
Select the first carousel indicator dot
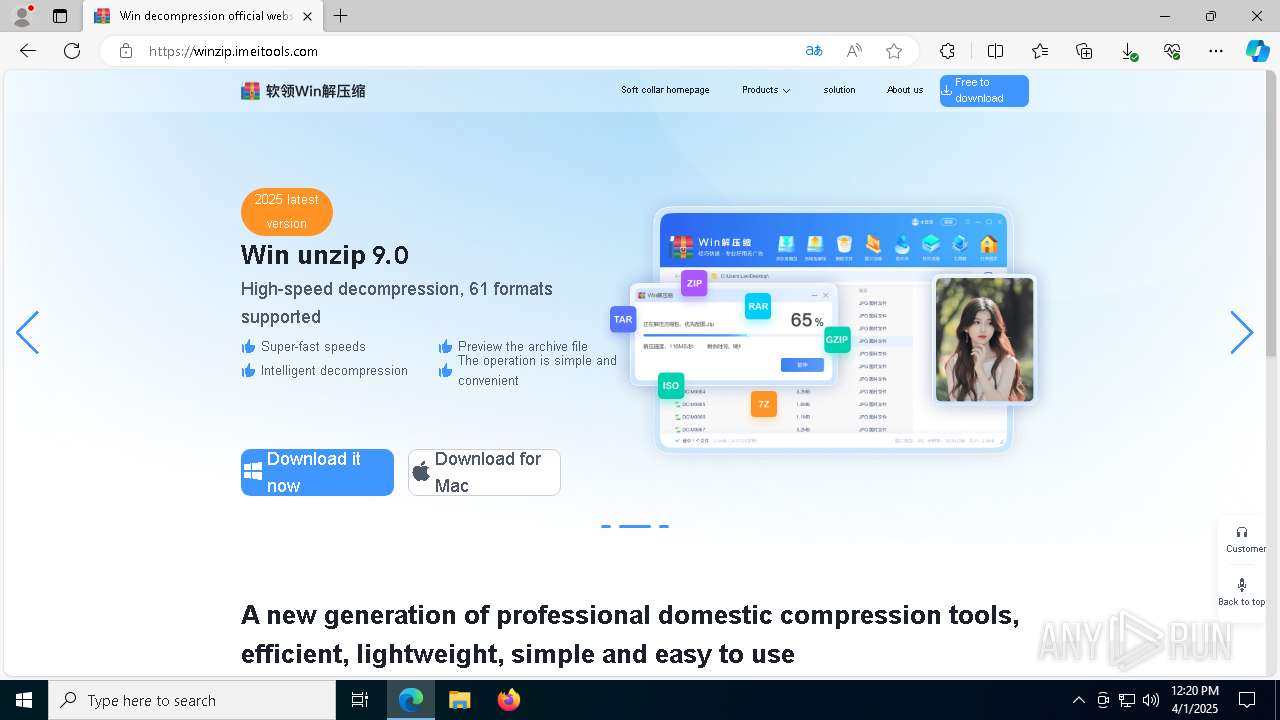coord(606,526)
